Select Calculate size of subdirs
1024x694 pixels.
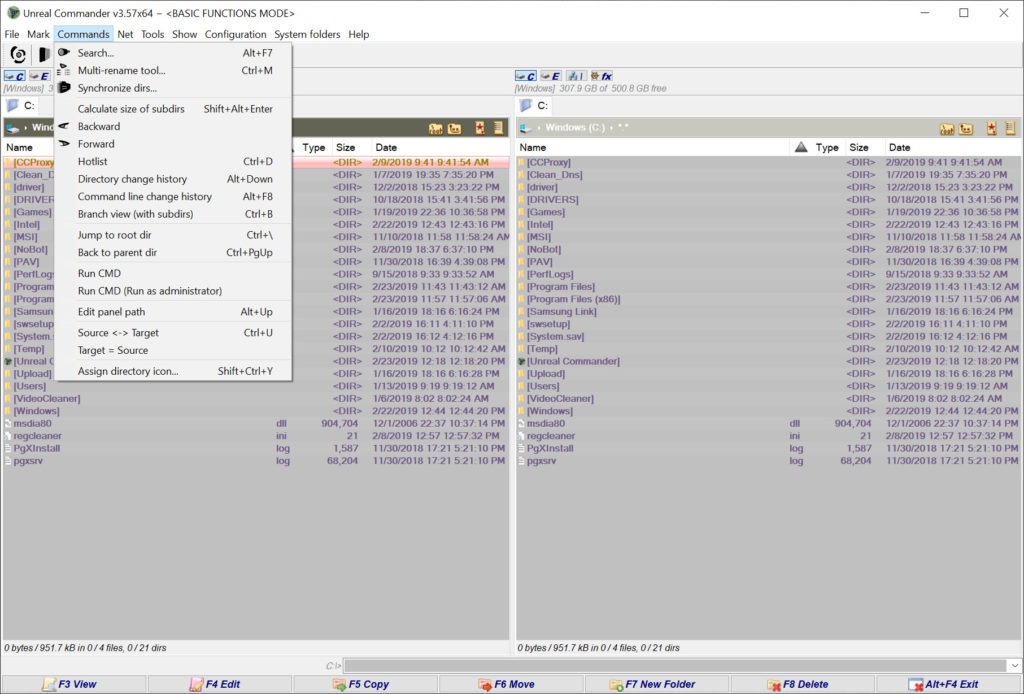[173, 109]
